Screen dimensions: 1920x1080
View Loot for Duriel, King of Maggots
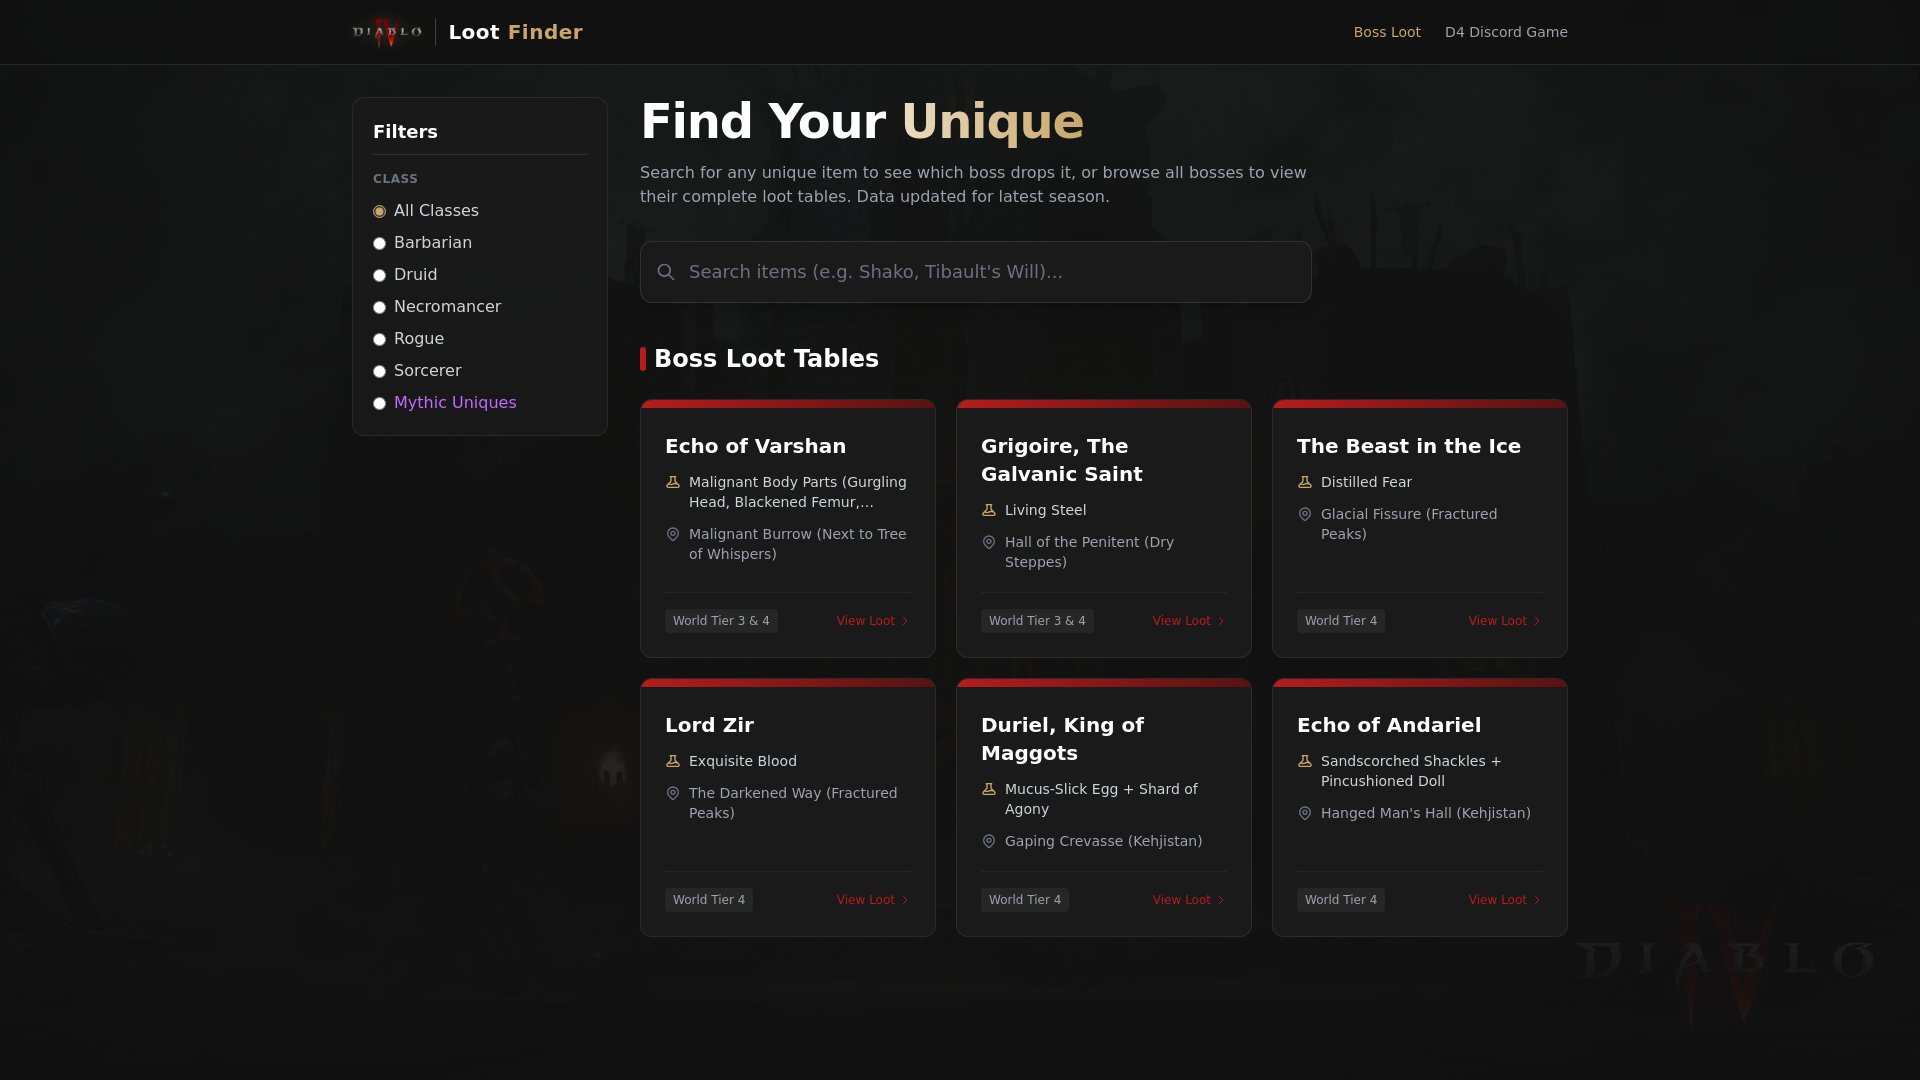coord(1189,900)
